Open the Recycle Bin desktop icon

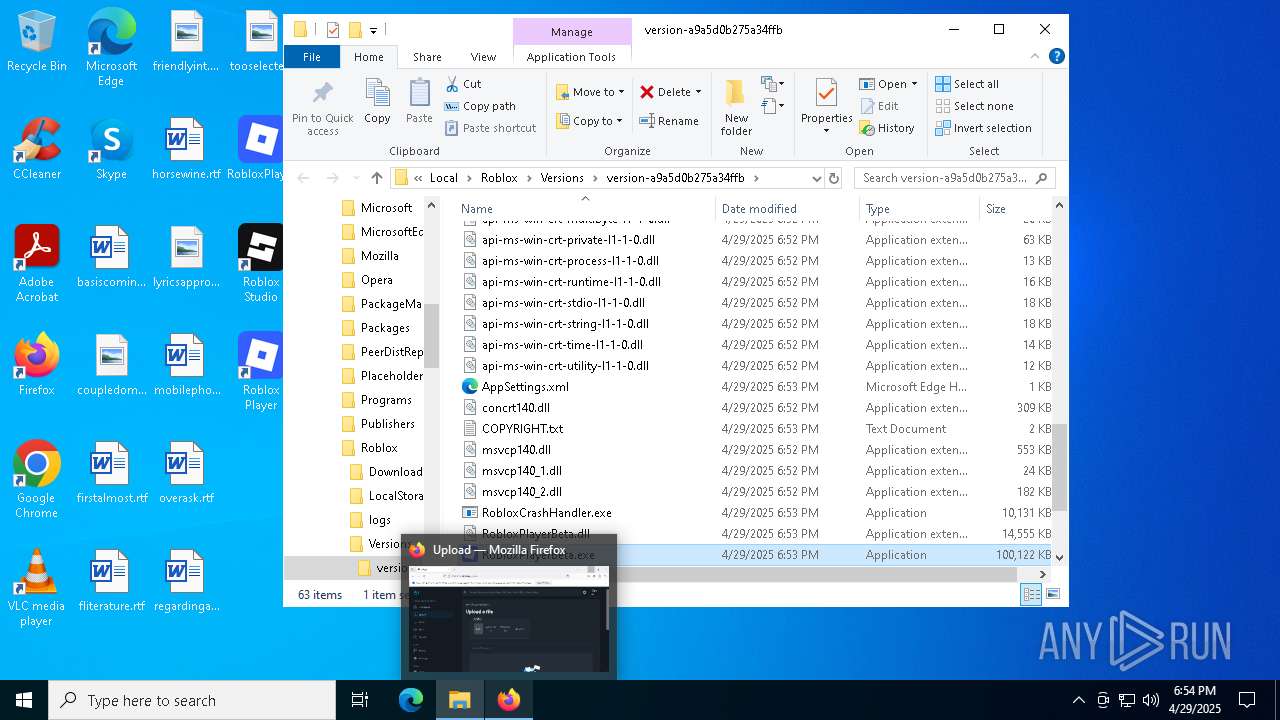pyautogui.click(x=37, y=42)
